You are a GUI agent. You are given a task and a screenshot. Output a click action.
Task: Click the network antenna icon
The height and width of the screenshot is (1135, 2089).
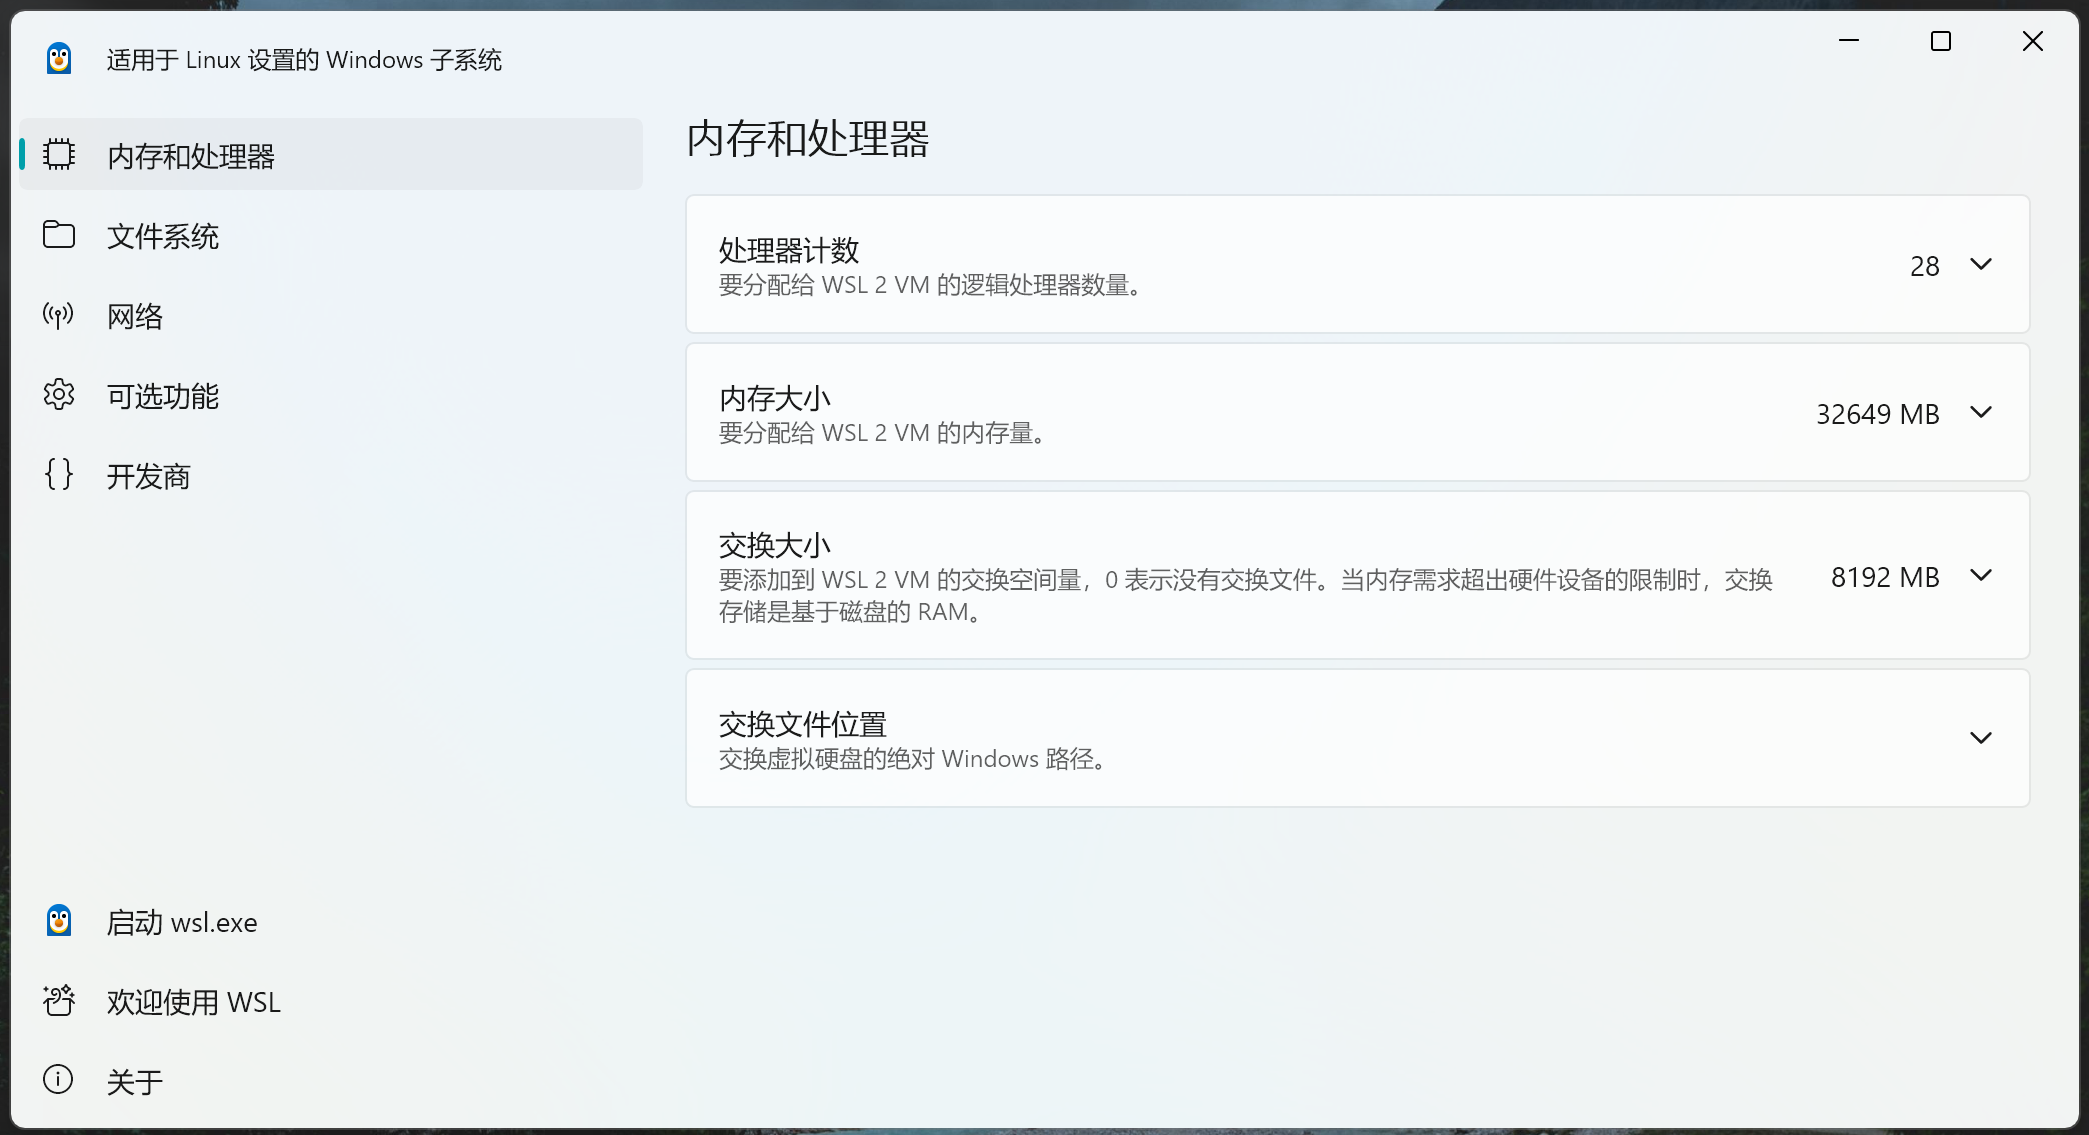pos(59,315)
